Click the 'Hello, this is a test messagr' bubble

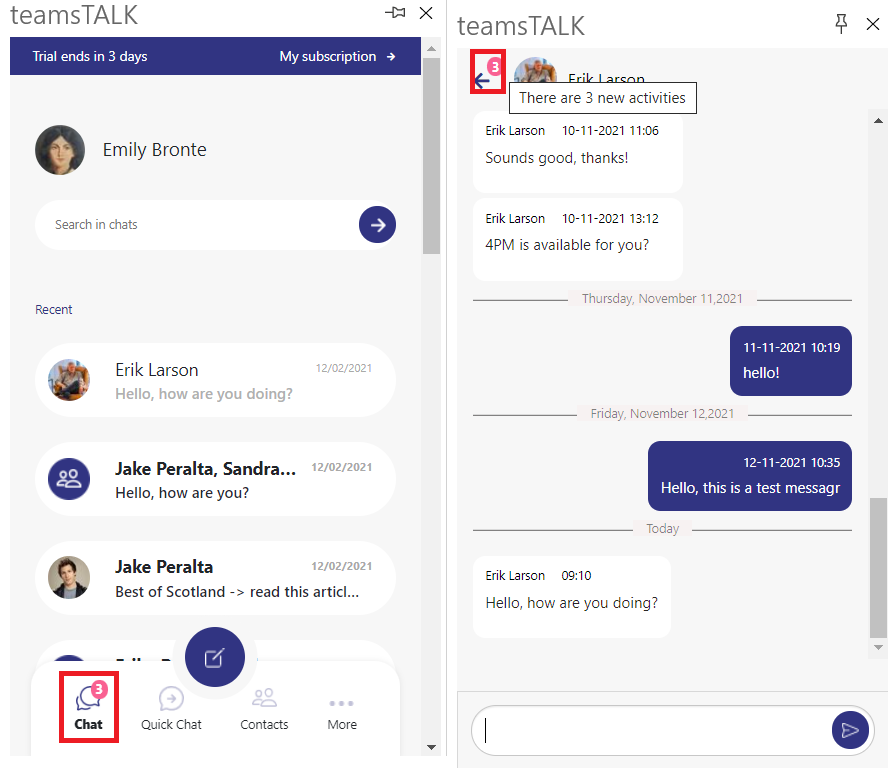point(750,476)
